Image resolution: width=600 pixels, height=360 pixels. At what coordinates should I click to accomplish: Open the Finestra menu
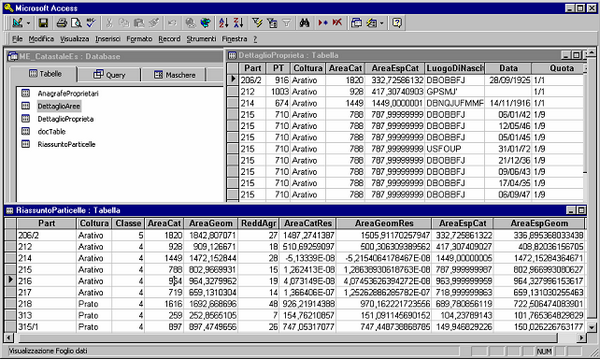[235, 39]
